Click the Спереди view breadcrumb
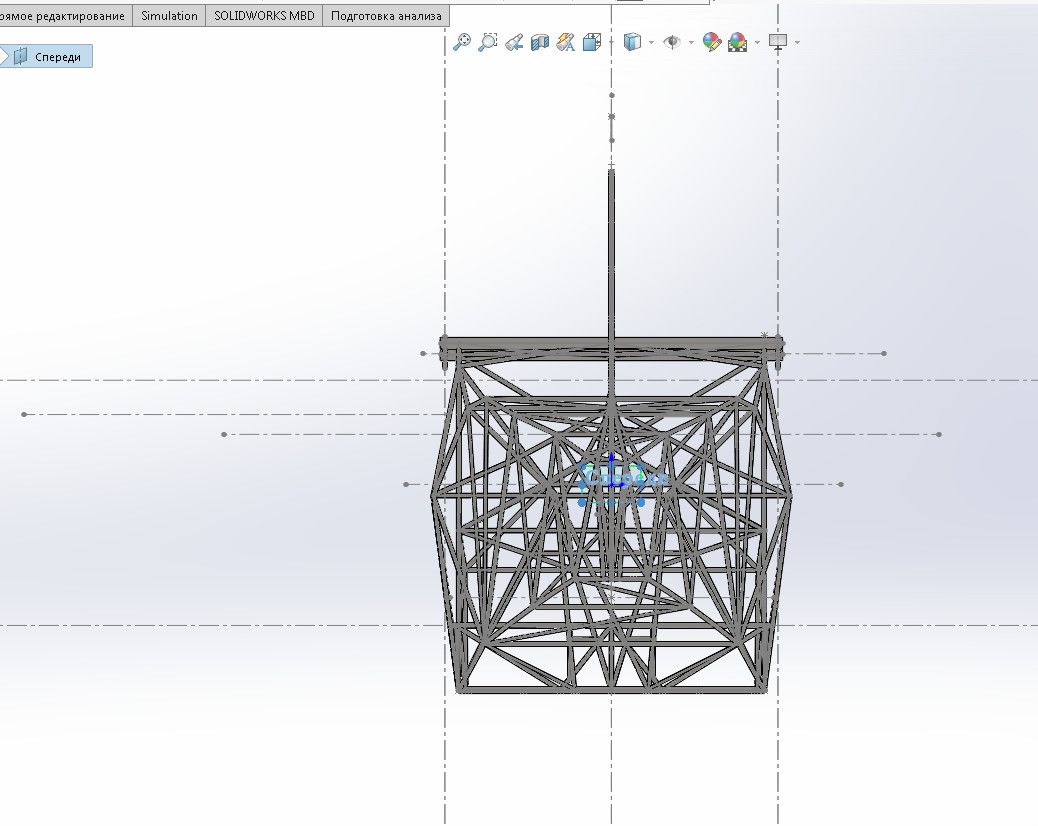The width and height of the screenshot is (1038, 826). [x=48, y=57]
